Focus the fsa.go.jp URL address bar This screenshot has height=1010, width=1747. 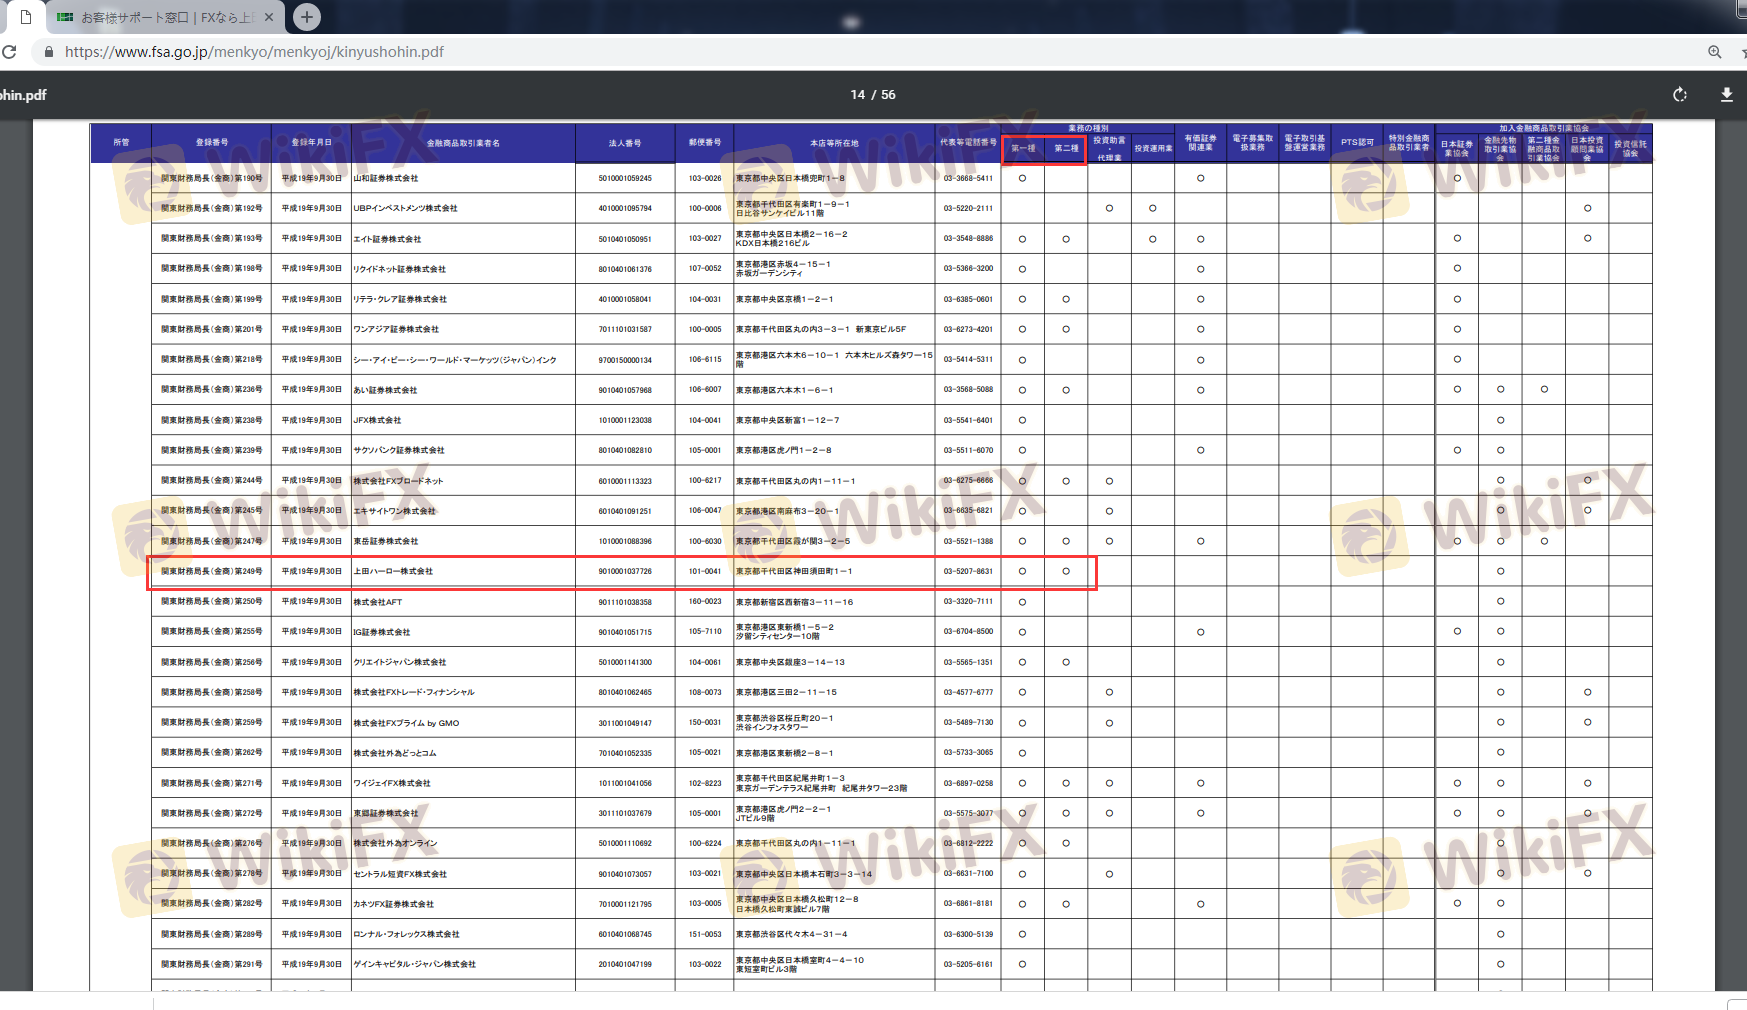[254, 52]
